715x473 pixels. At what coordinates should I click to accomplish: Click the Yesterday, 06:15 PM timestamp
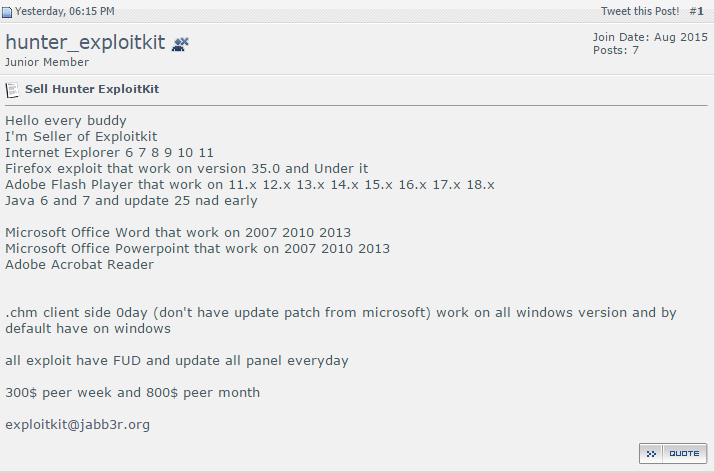click(x=65, y=11)
